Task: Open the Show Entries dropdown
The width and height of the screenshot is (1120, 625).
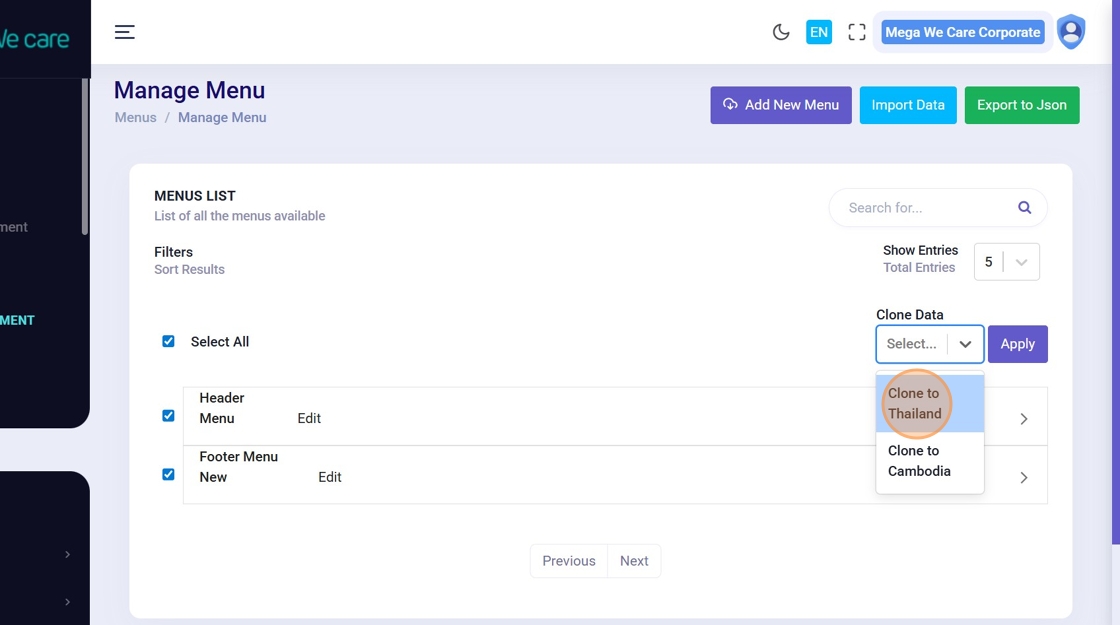Action: 1006,262
